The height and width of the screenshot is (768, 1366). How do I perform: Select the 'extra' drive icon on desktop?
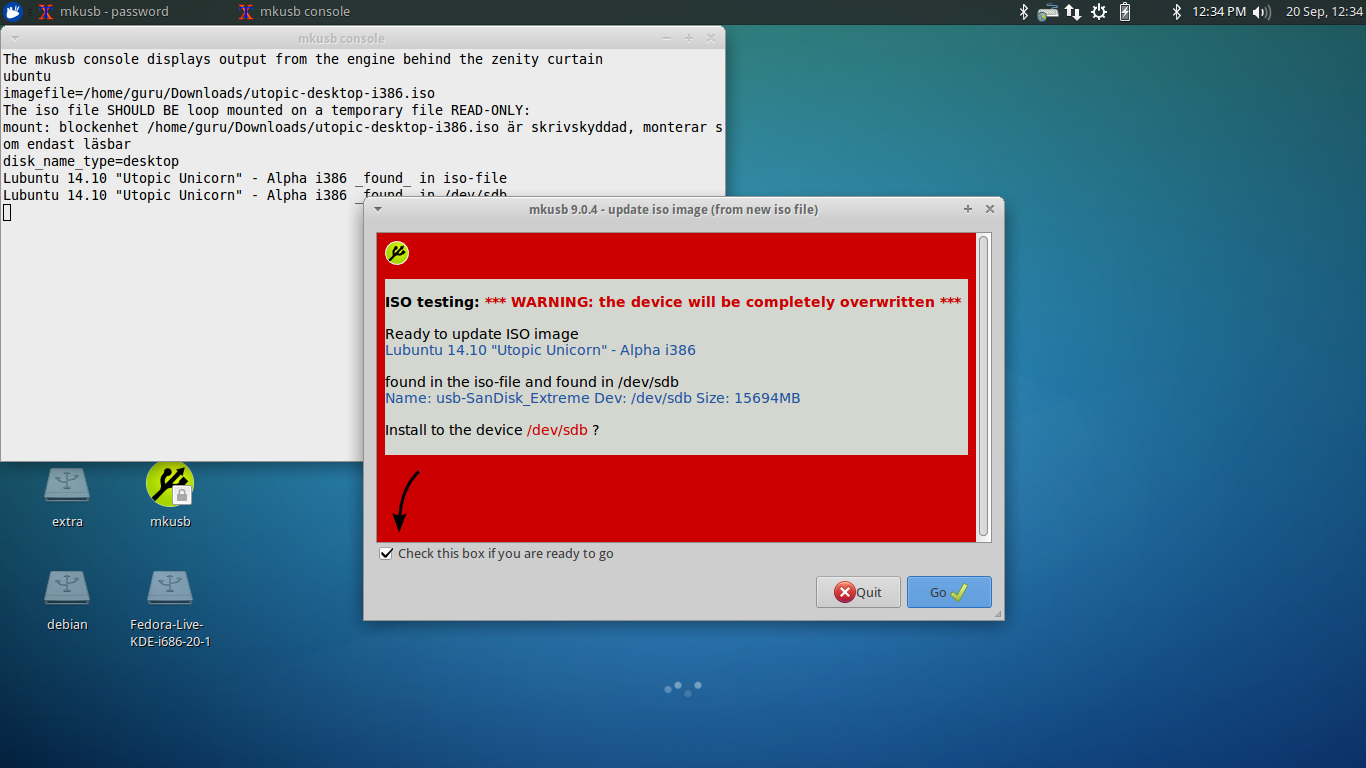click(67, 484)
